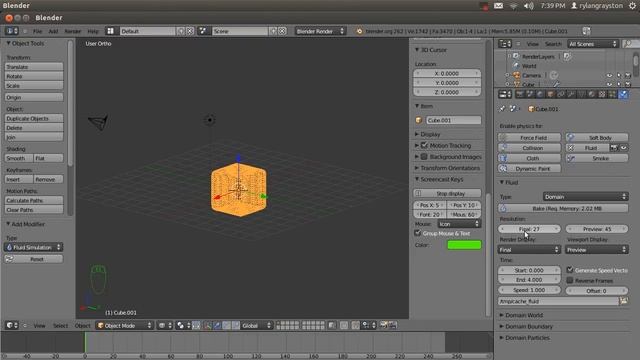
Task: Open the 3D view Select menu
Action: tap(60, 325)
